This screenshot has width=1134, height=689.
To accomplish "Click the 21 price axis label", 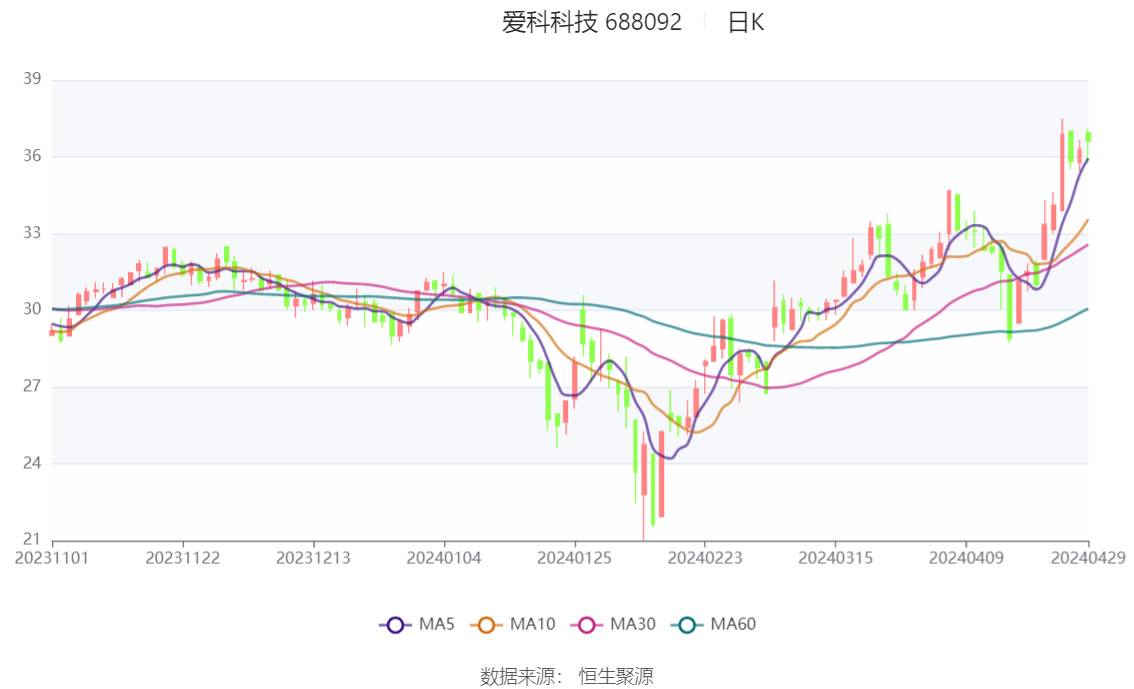I will pos(32,539).
